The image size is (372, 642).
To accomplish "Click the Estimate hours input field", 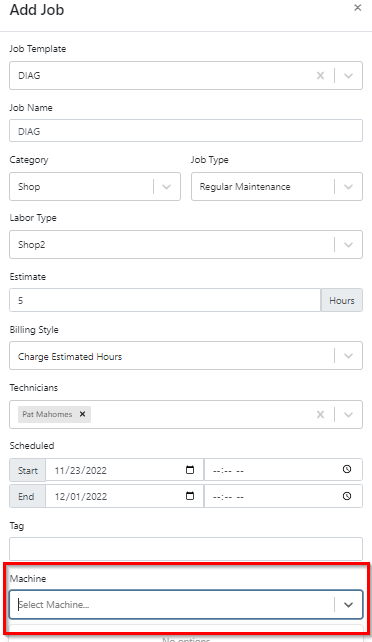I will (165, 300).
